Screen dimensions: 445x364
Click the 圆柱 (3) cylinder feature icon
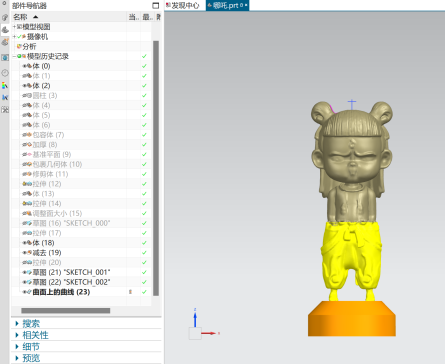[29, 96]
